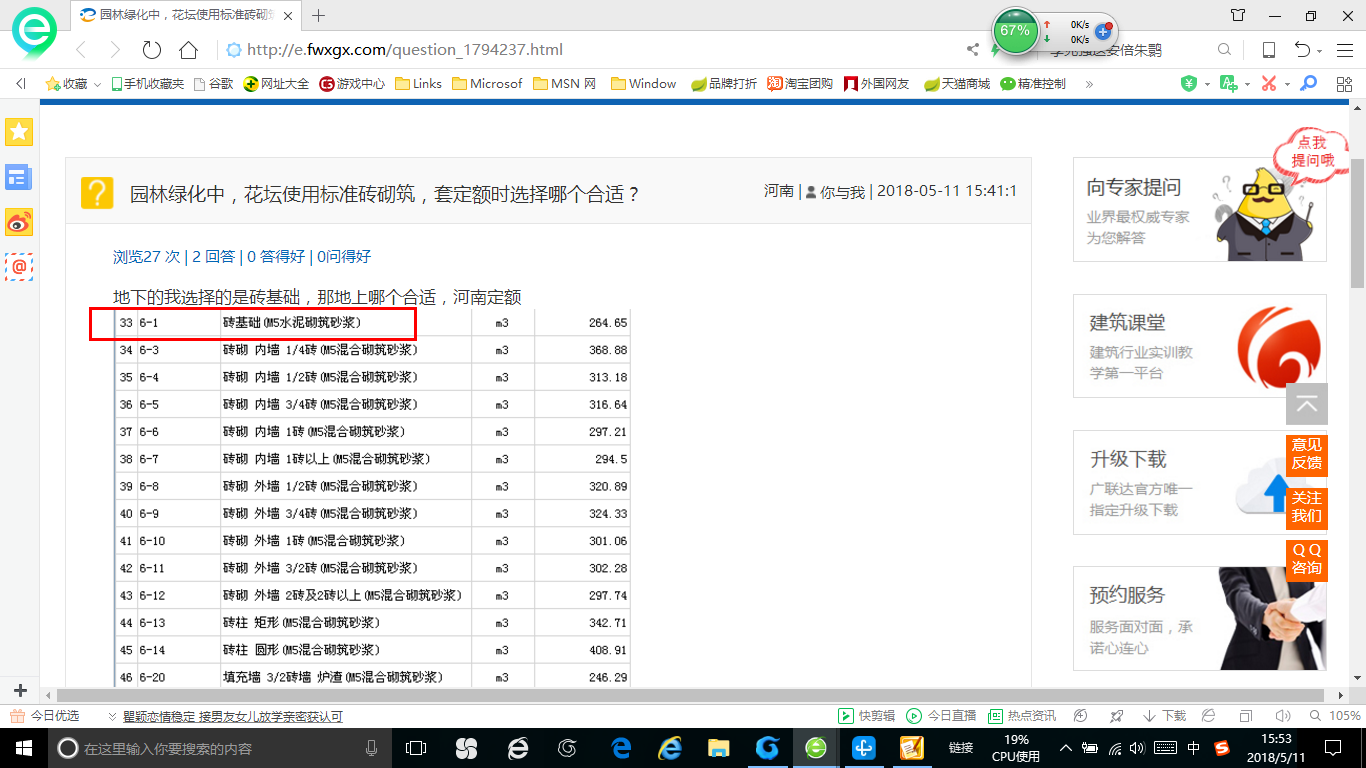Image resolution: width=1366 pixels, height=768 pixels.
Task: Open the mobile device icon in toolbar
Action: point(1268,50)
